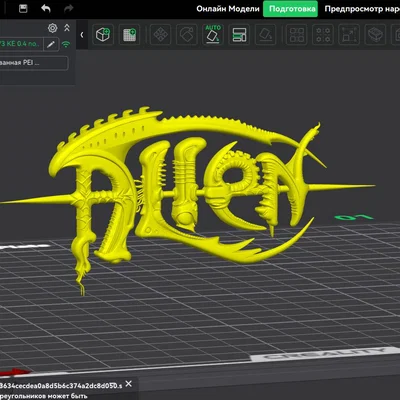This screenshot has height=400, width=400.
Task: Open the Онлайн Модели tab
Action: click(228, 9)
